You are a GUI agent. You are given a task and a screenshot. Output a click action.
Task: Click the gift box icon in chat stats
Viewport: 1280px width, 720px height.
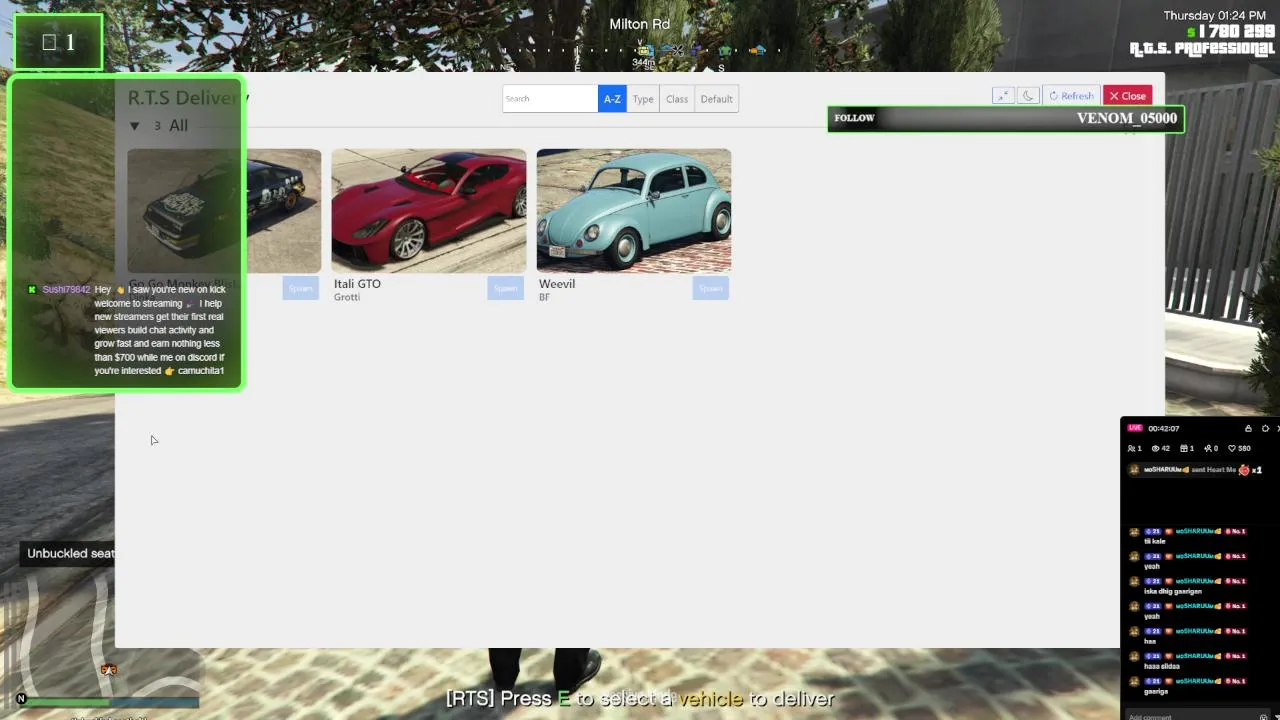click(1184, 448)
